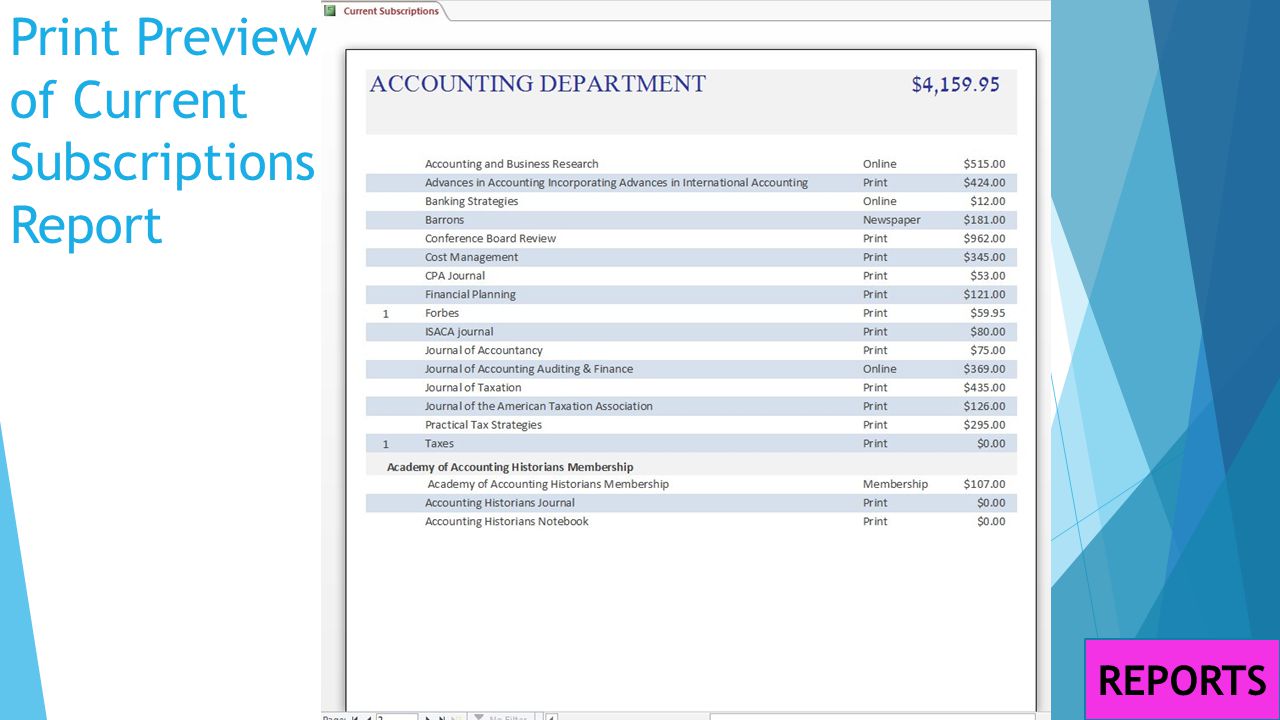The image size is (1280, 720).
Task: Click the $345.00 price
Action: tap(984, 257)
